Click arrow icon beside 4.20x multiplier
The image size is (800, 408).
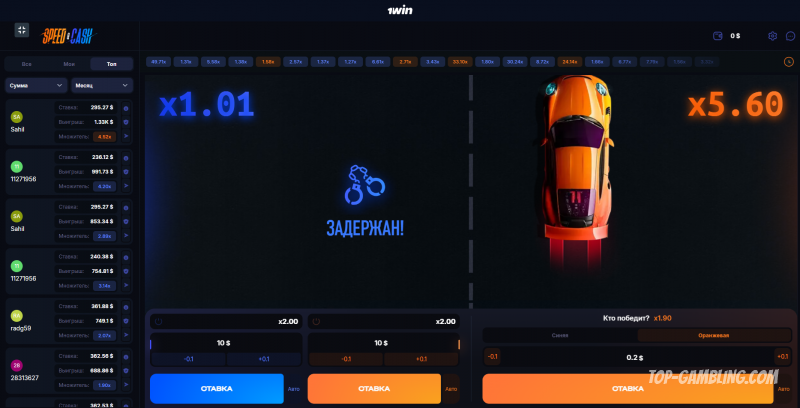(126, 186)
